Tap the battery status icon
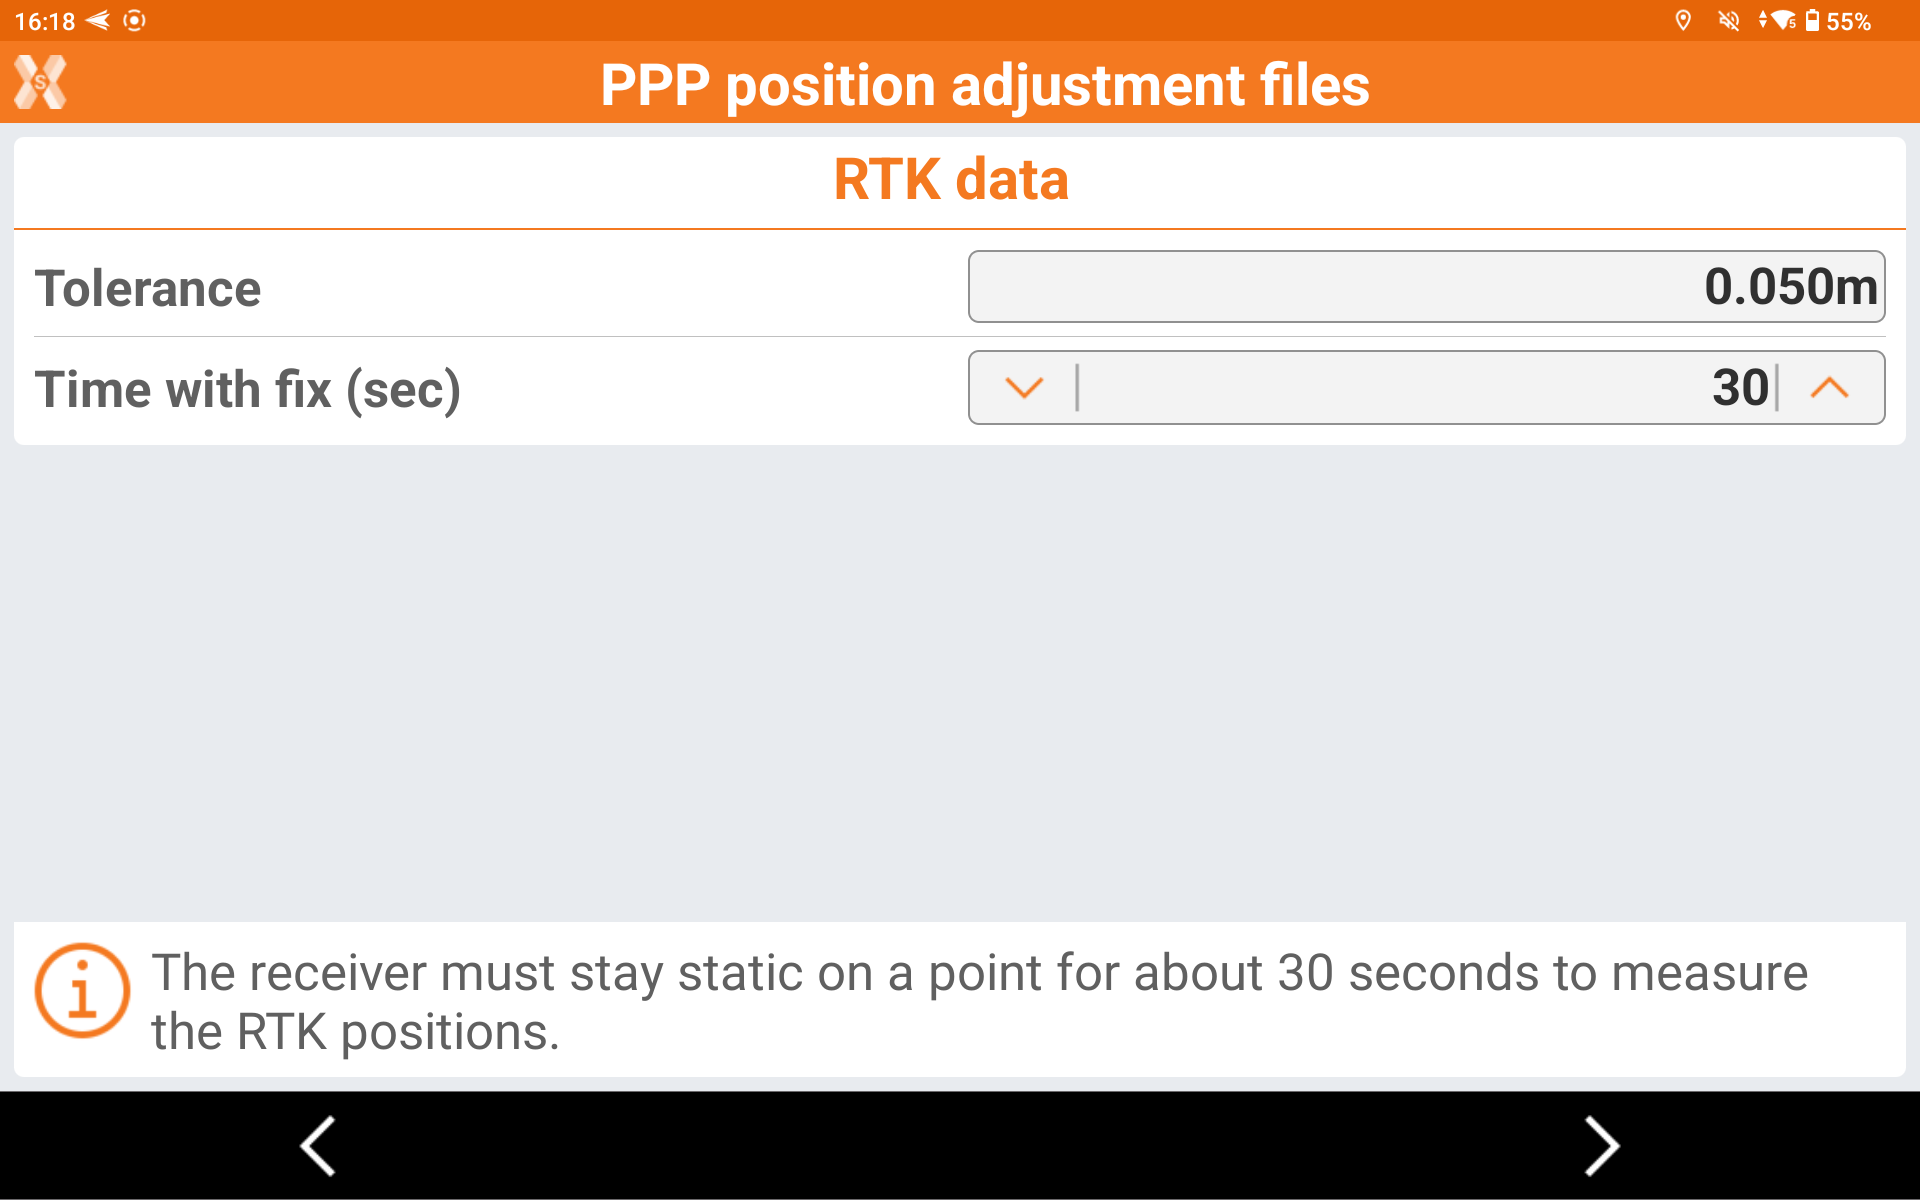1920x1200 pixels. [x=1812, y=21]
